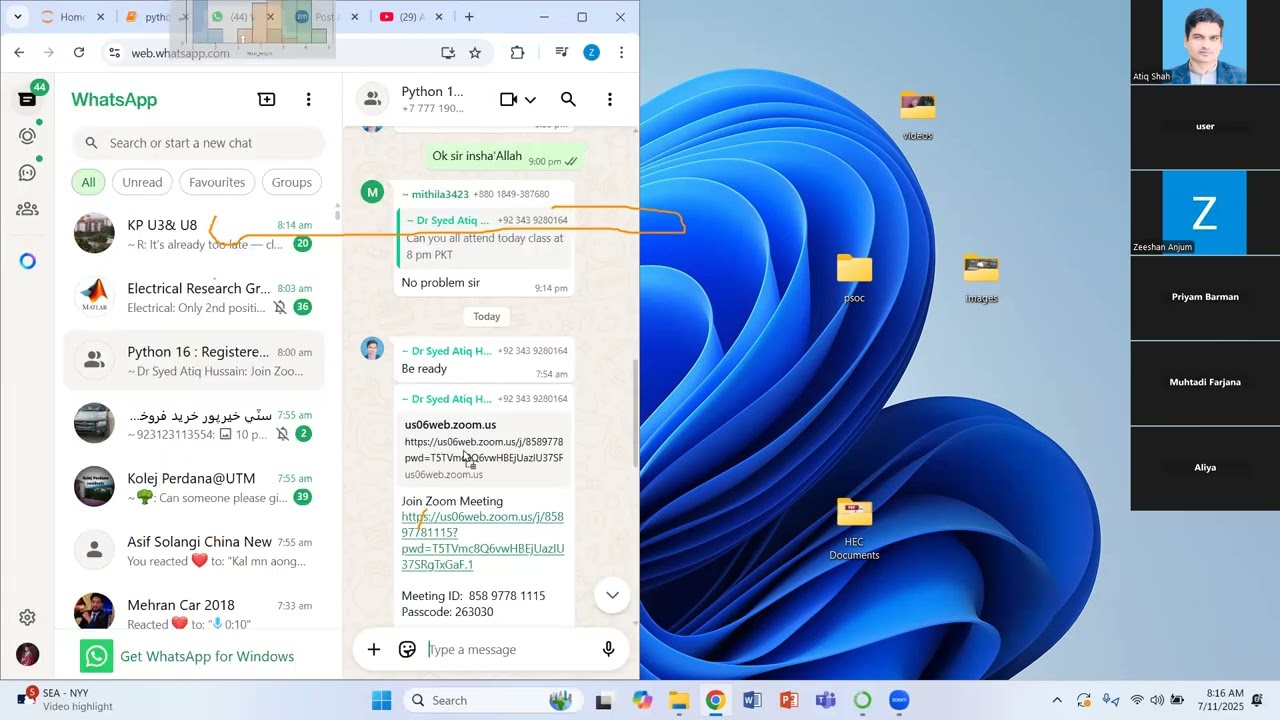Open Communities from the WhatsApp left rail
The image size is (1280, 720).
[28, 209]
